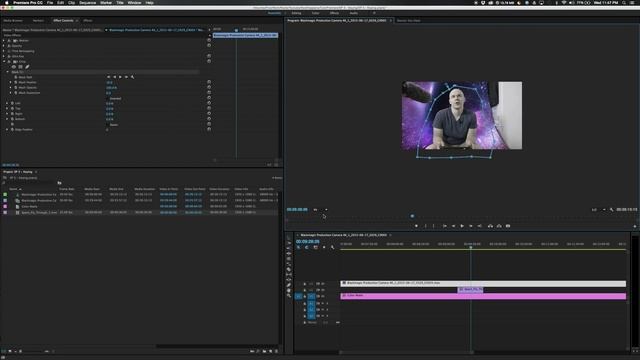The image size is (640, 360).
Task: Play the Program monitor sequence
Action: [462, 226]
